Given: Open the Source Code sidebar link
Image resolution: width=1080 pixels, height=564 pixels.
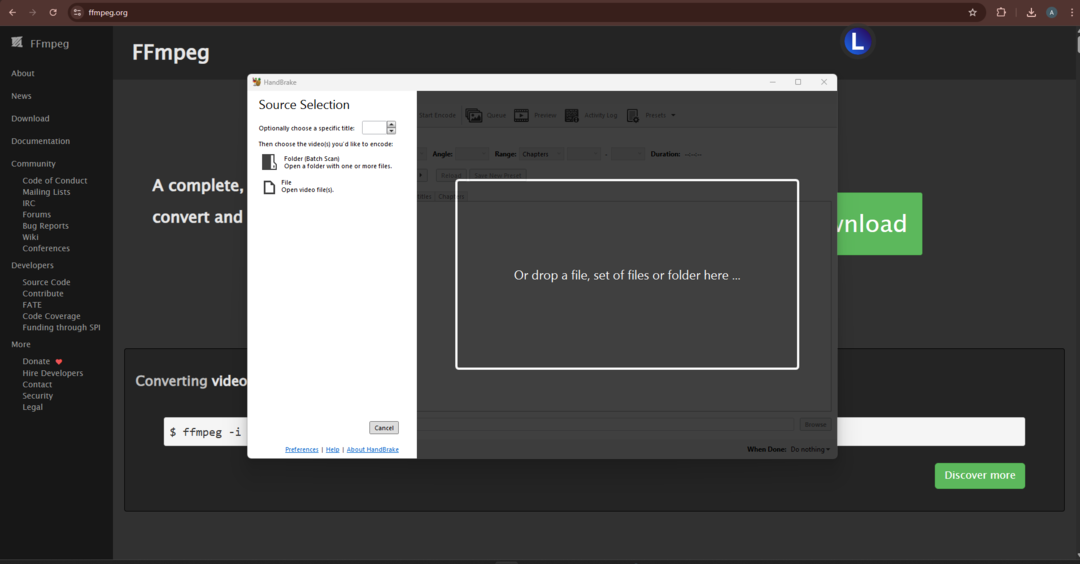Looking at the screenshot, I should (x=46, y=282).
